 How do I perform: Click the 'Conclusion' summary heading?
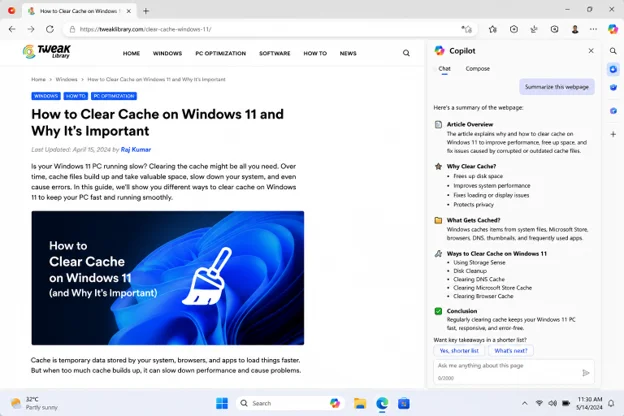[x=462, y=311]
